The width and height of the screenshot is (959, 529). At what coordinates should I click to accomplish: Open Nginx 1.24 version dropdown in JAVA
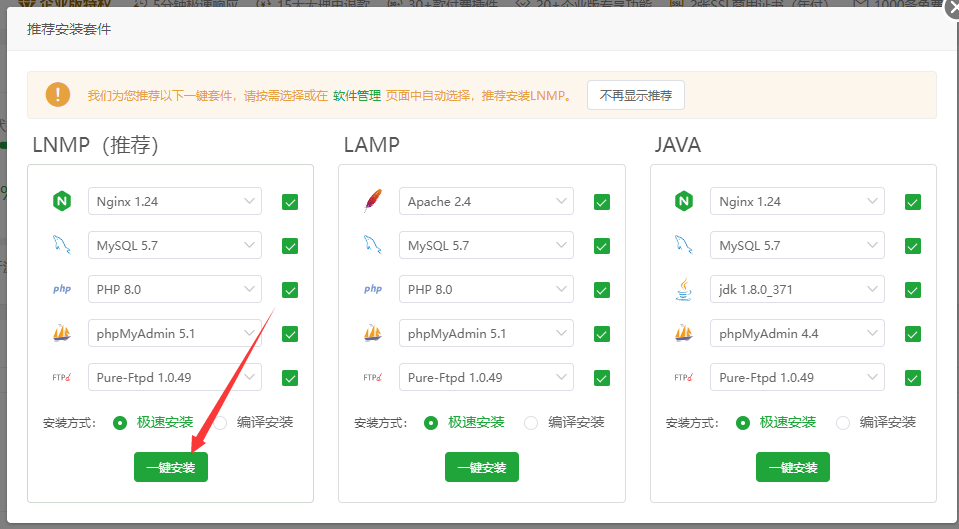pos(797,201)
